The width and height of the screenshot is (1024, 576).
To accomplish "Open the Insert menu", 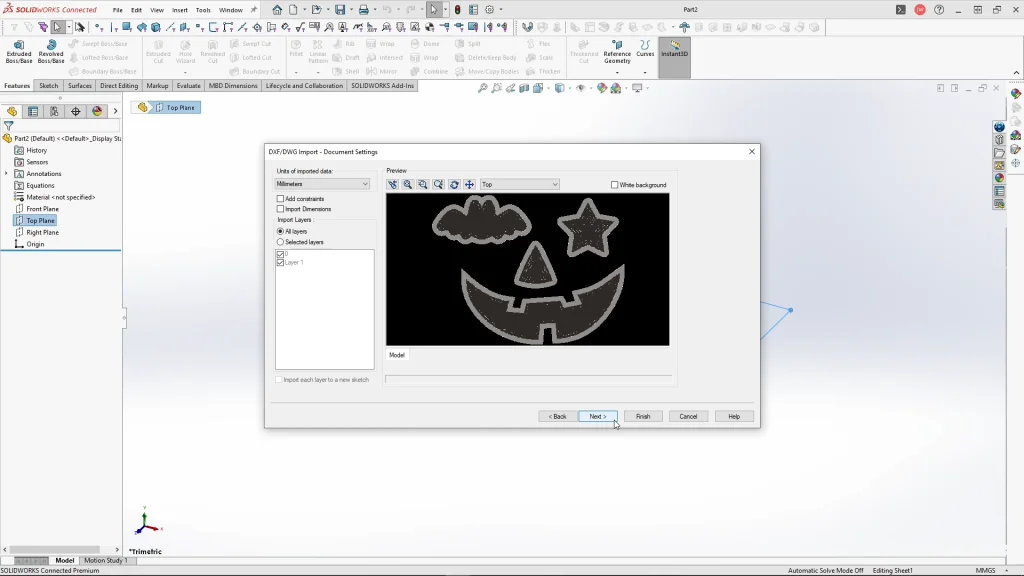I will click(x=180, y=10).
